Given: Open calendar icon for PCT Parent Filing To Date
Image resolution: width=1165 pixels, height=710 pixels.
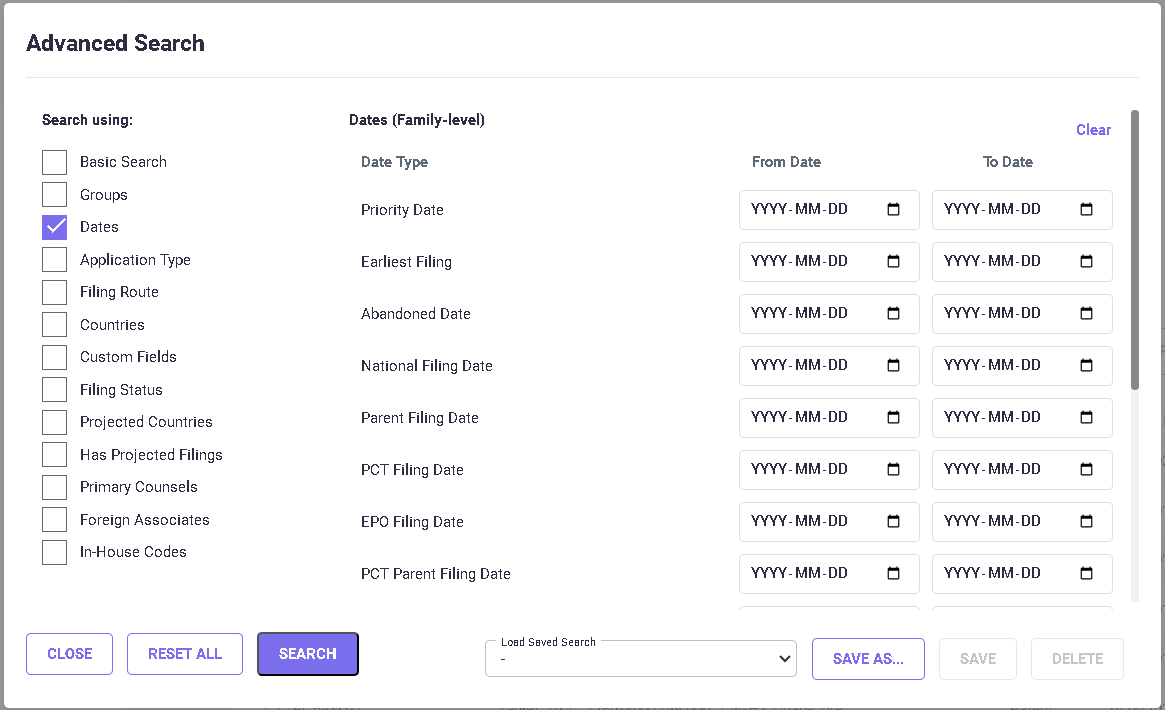Looking at the screenshot, I should pyautogui.click(x=1086, y=574).
